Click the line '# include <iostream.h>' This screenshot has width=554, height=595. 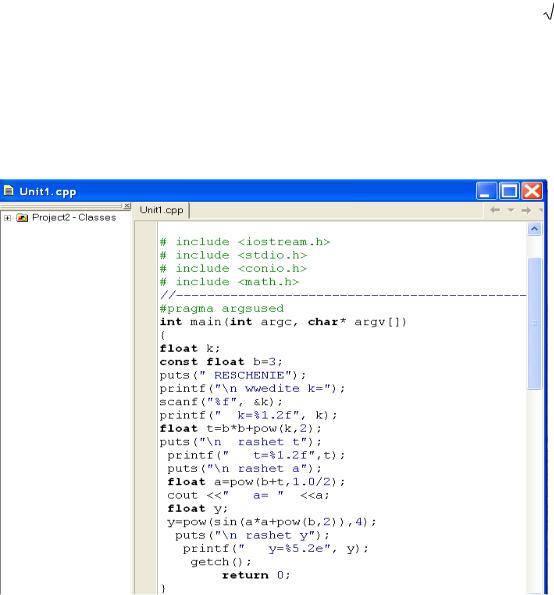point(245,242)
